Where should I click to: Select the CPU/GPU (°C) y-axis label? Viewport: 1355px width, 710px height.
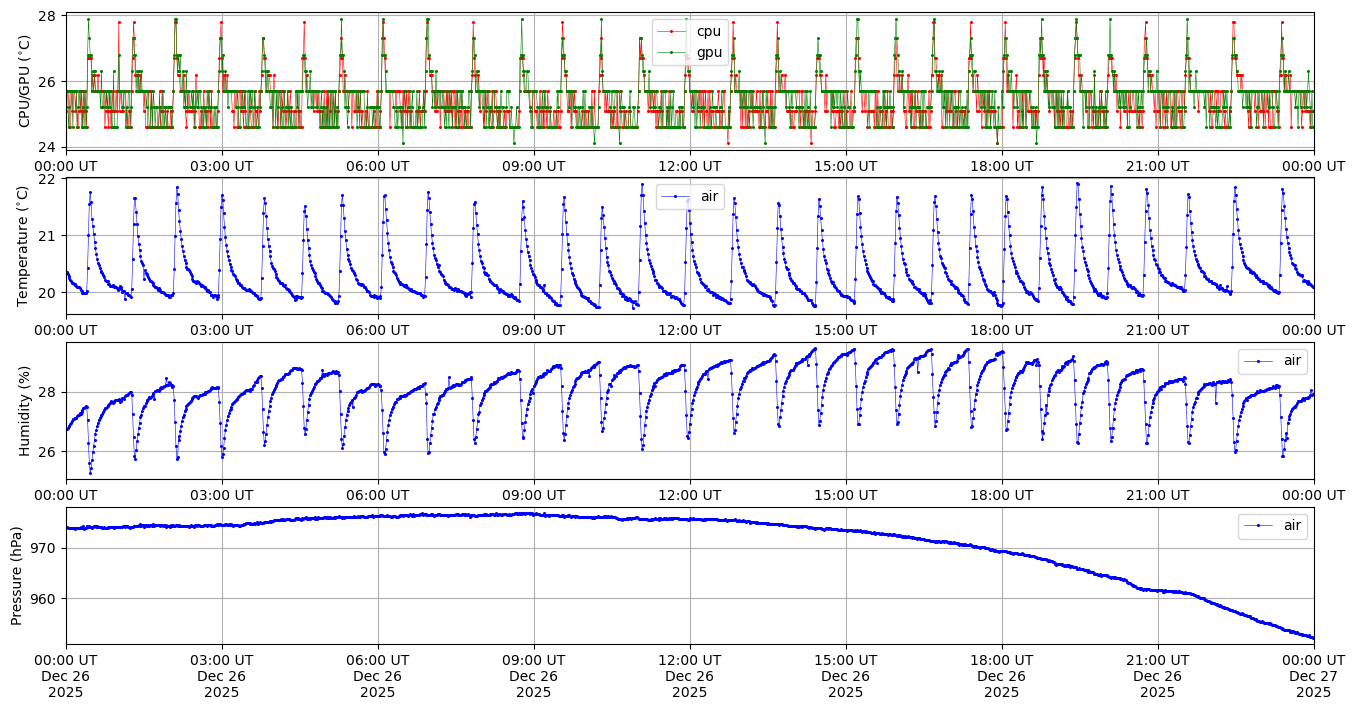point(25,81)
